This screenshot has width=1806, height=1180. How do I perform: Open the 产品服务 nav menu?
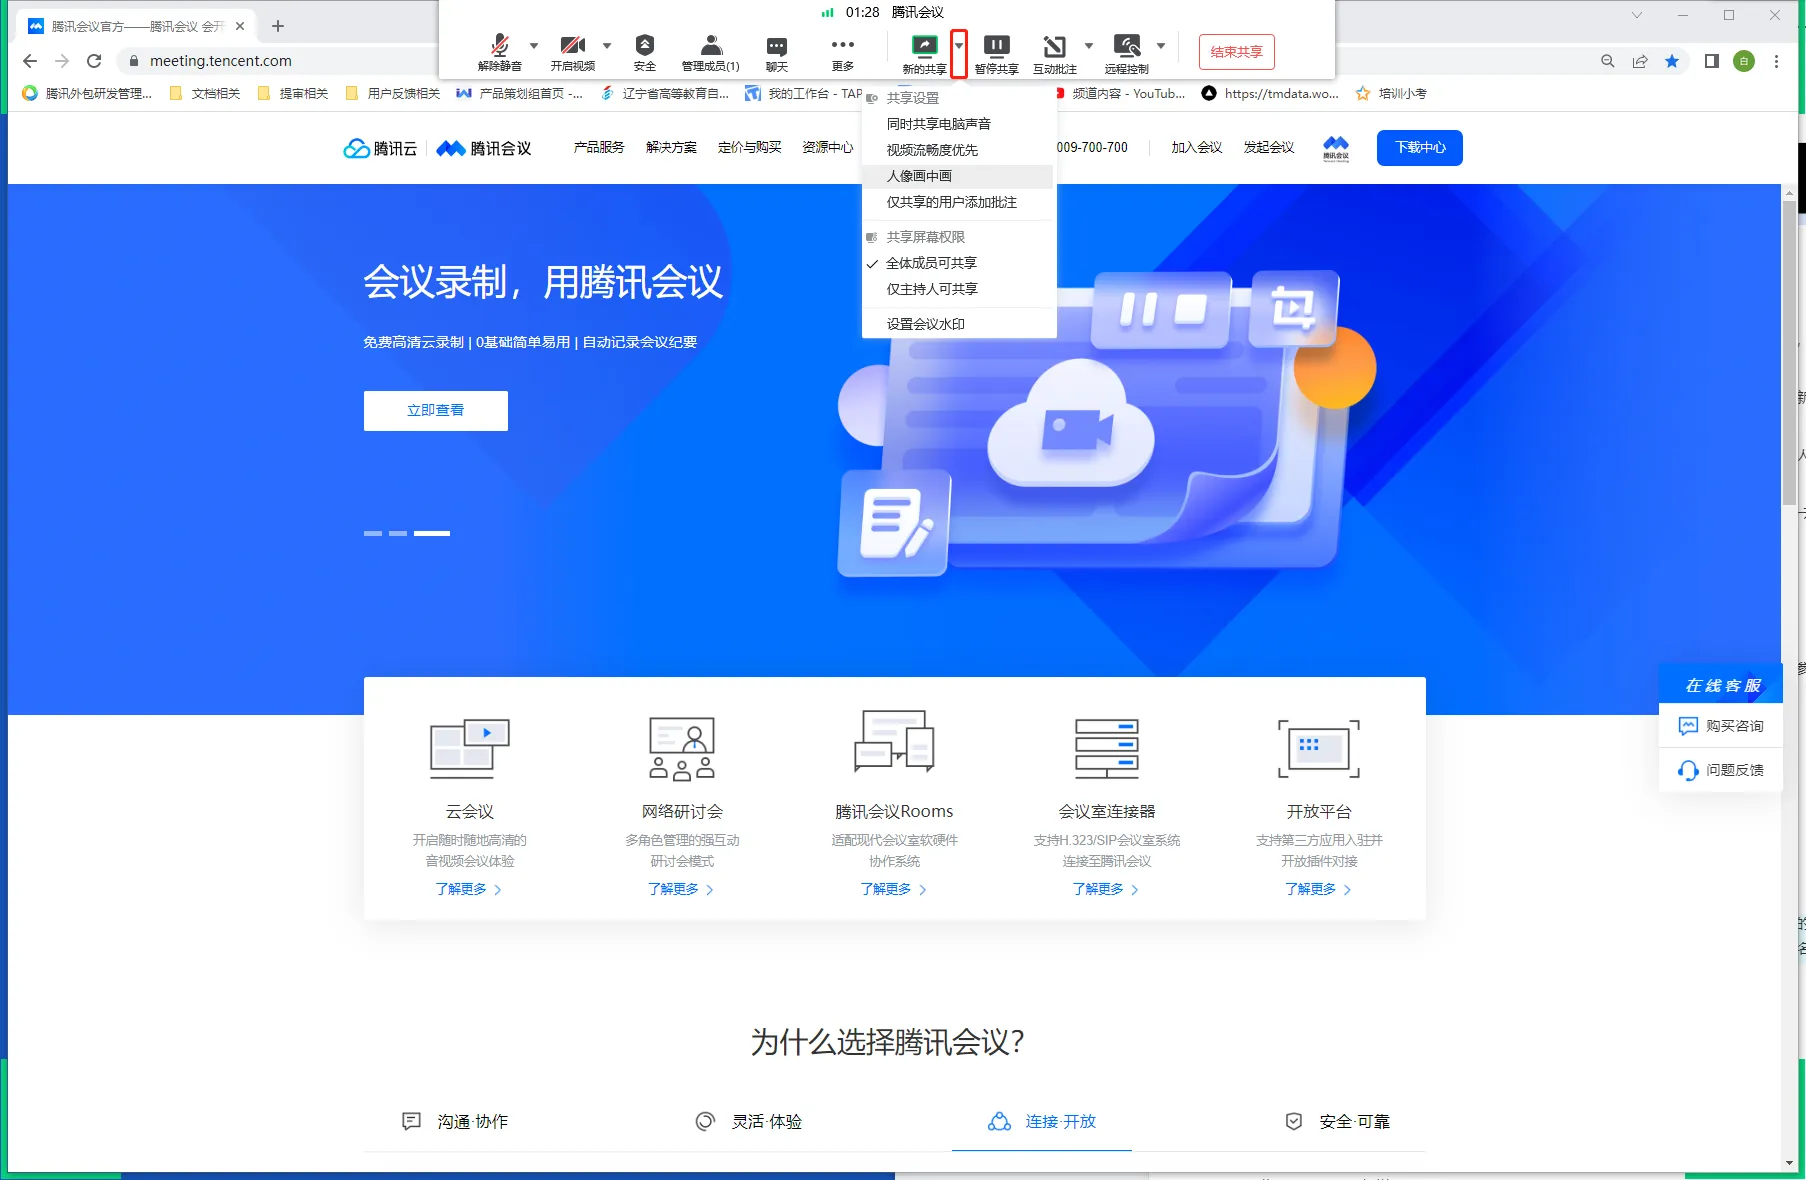[x=599, y=148]
